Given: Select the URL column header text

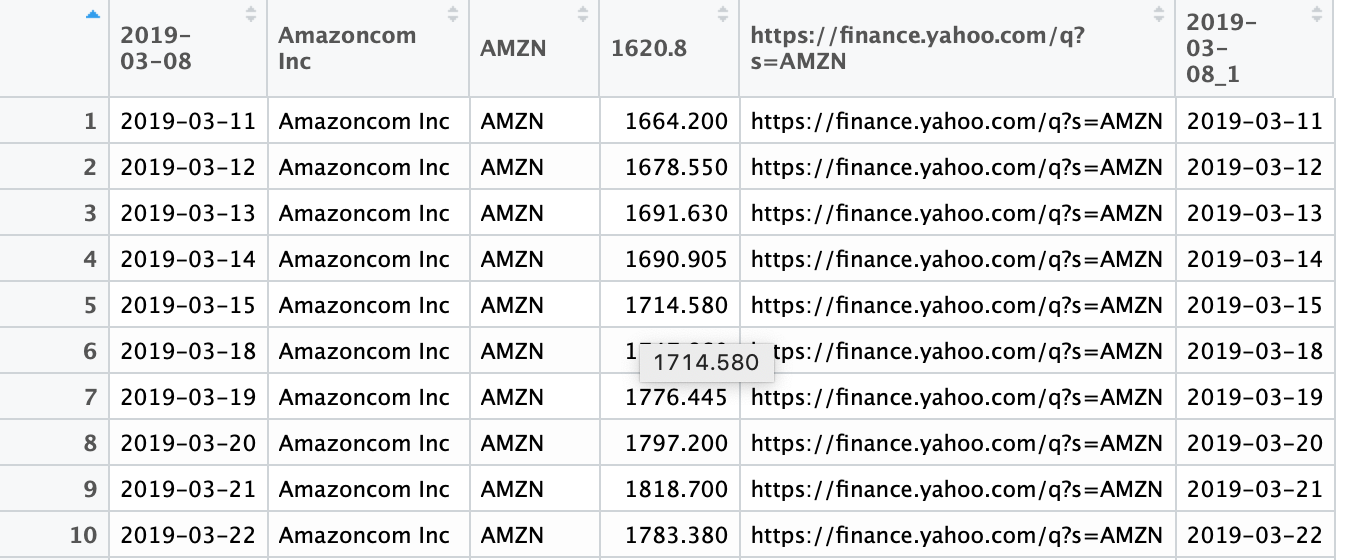Looking at the screenshot, I should click(x=918, y=48).
